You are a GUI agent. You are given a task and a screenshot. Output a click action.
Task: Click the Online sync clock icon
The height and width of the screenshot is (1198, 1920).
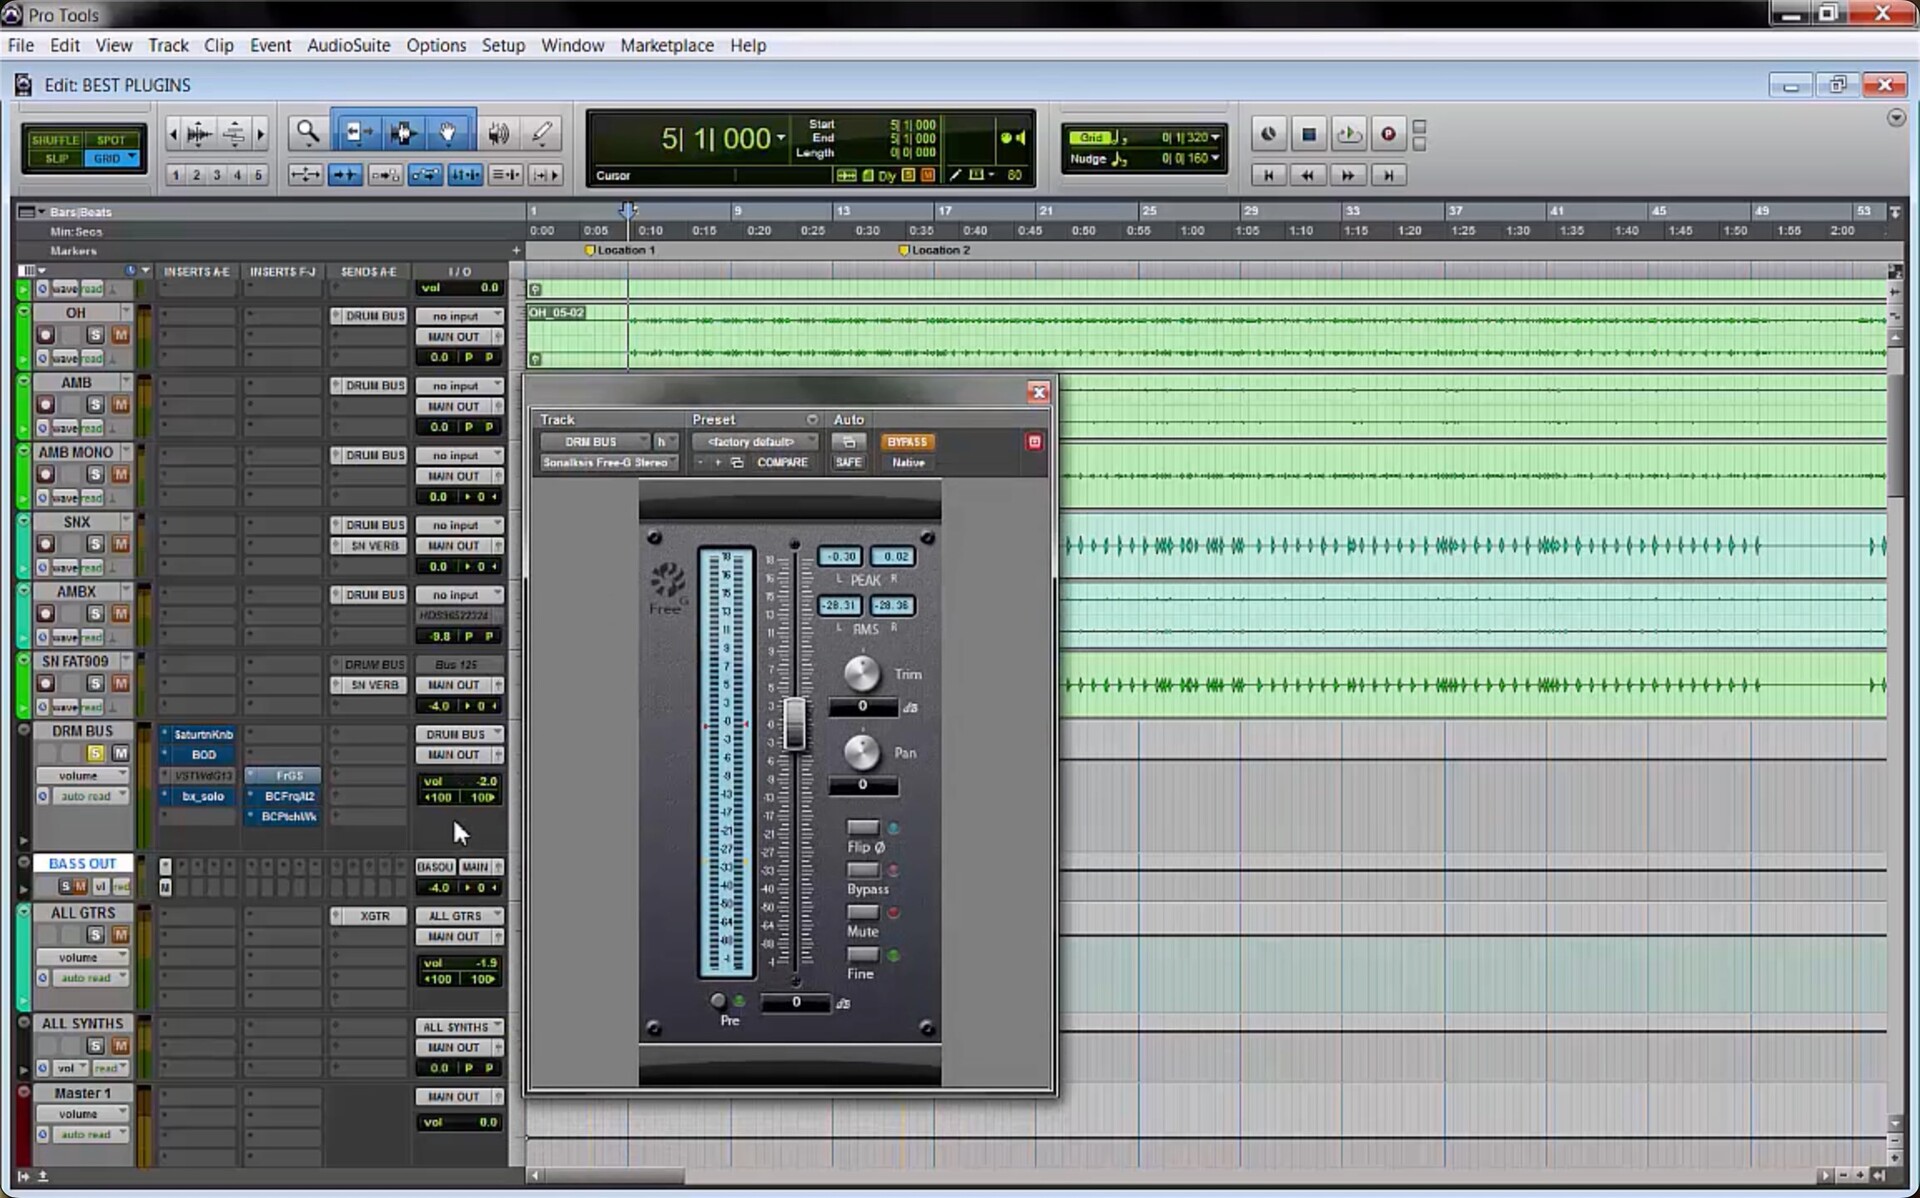click(1268, 134)
